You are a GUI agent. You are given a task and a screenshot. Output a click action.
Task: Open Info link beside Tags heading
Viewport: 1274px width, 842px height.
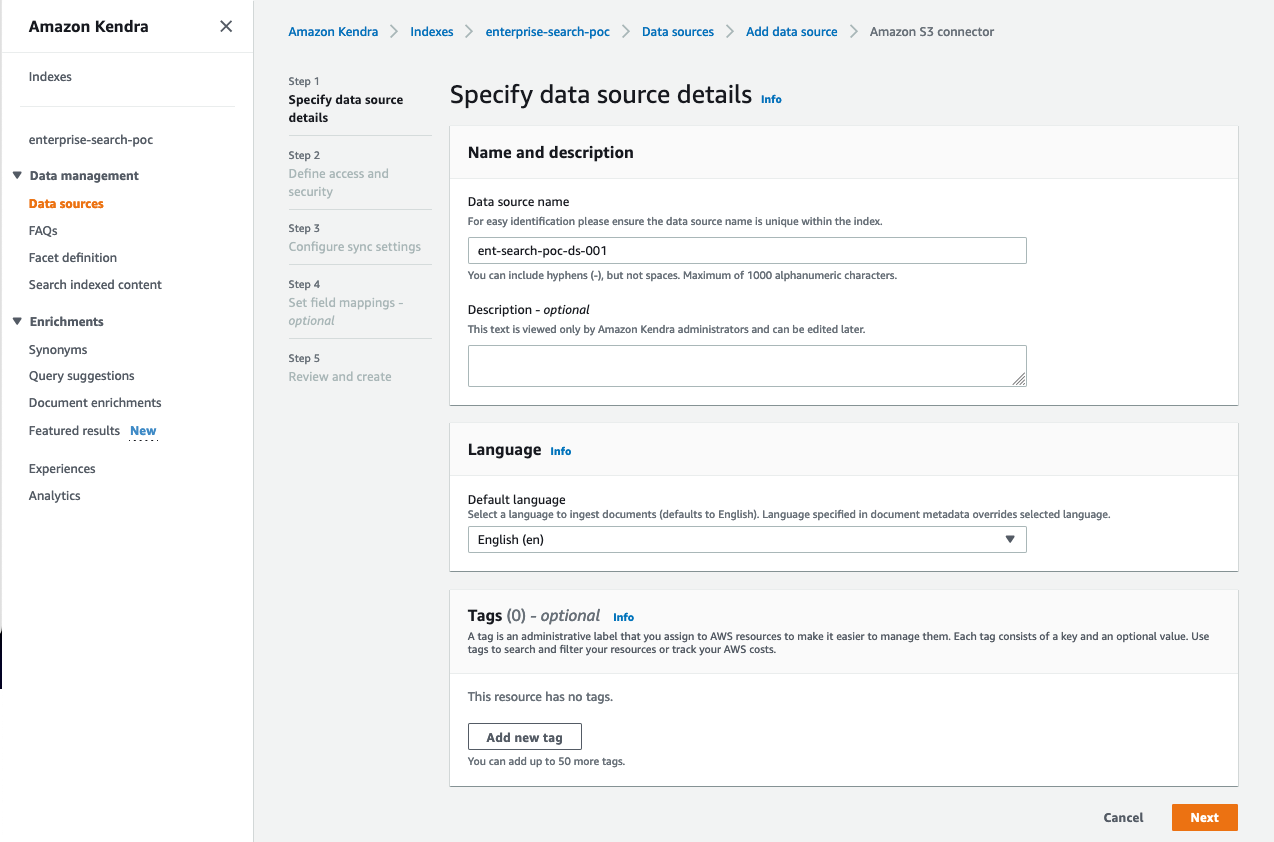click(x=623, y=617)
